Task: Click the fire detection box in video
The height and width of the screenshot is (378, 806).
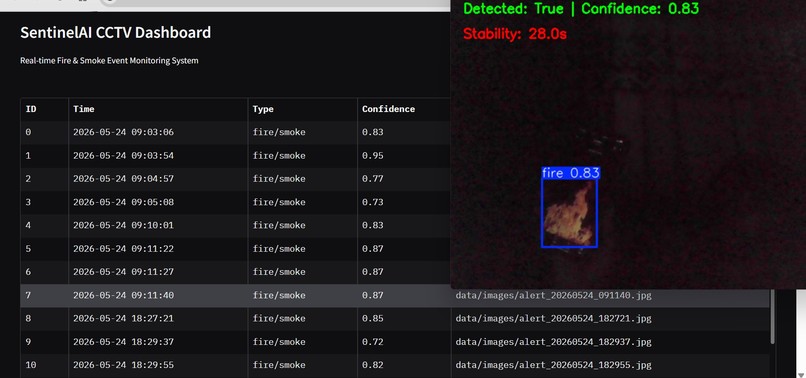Action: click(x=570, y=213)
